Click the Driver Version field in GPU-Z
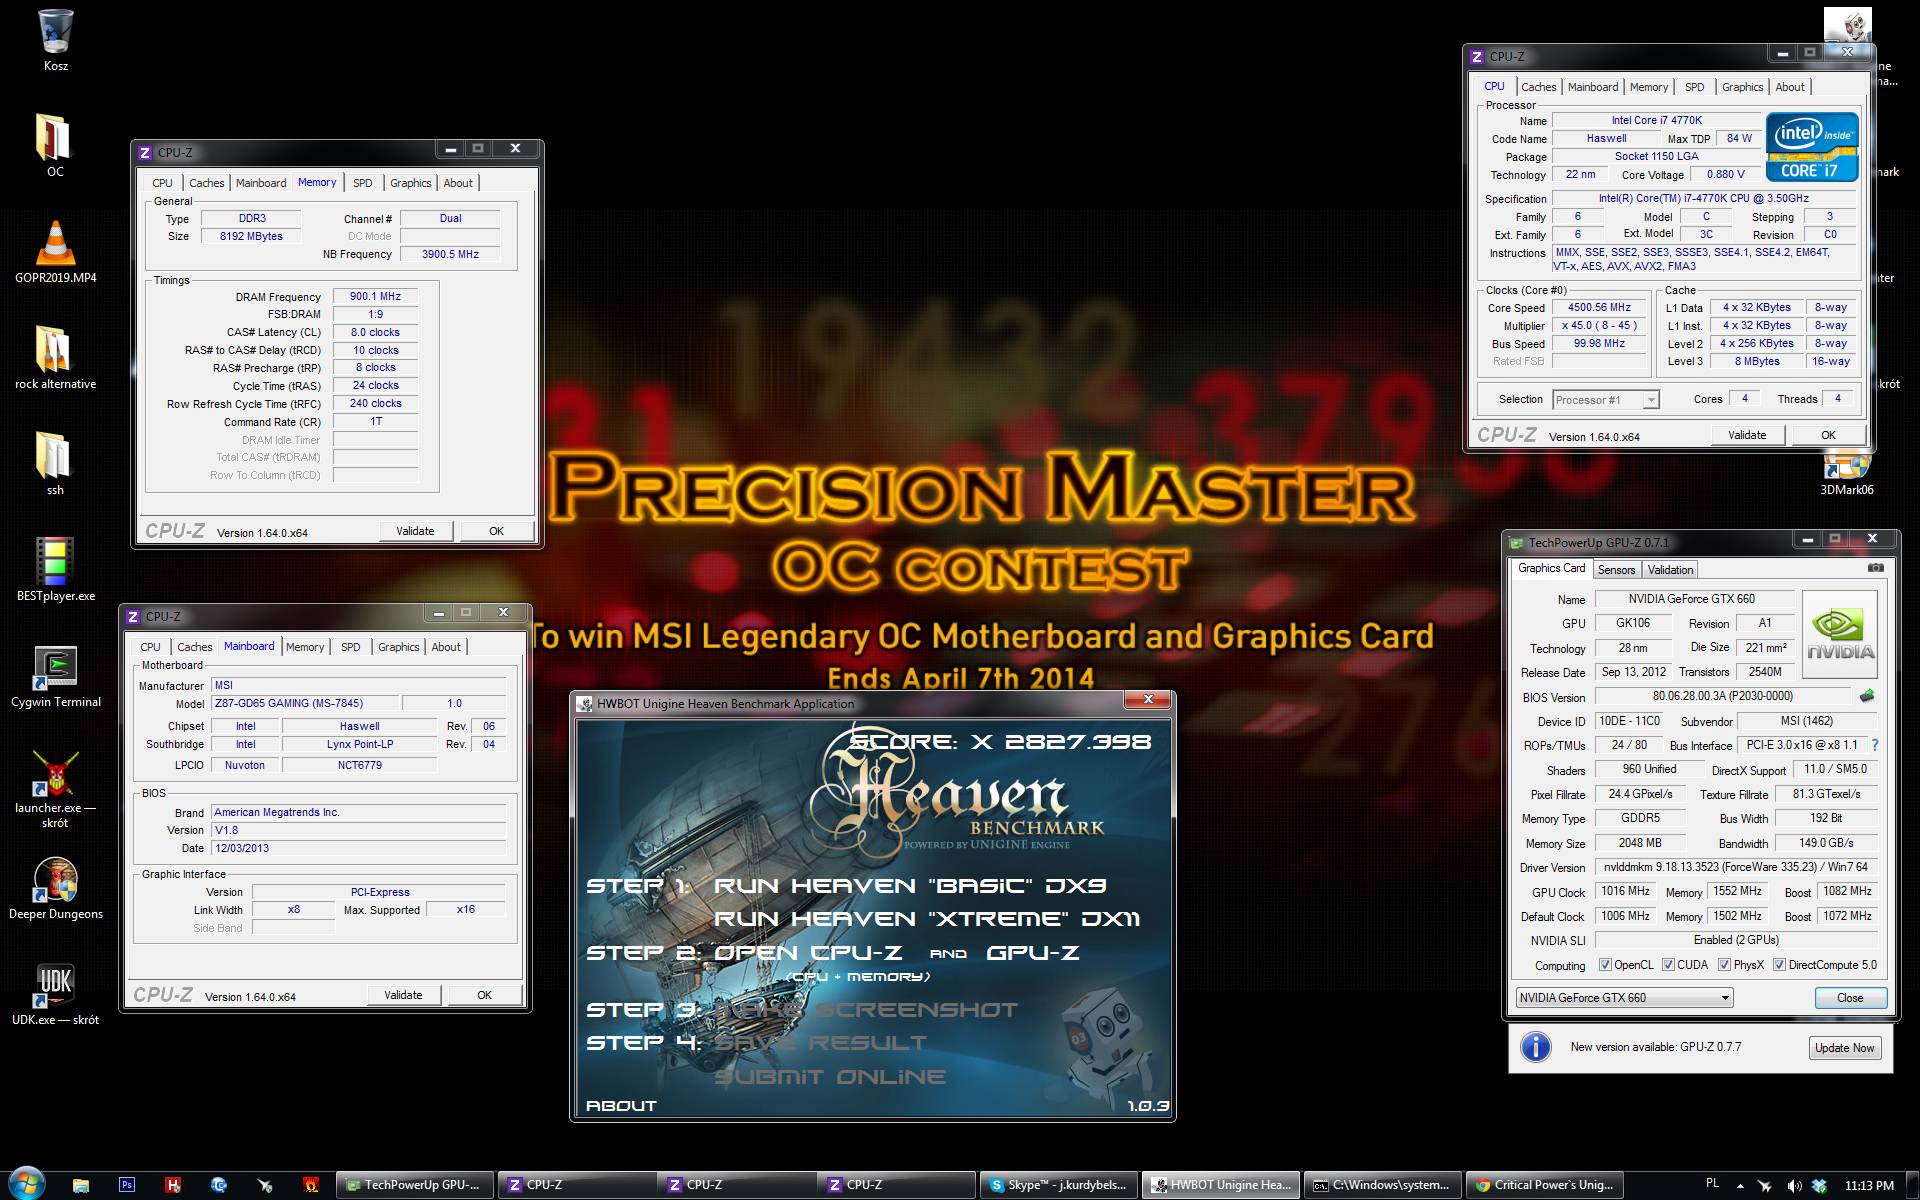Screen dimensions: 1920x1200 coord(1735,867)
